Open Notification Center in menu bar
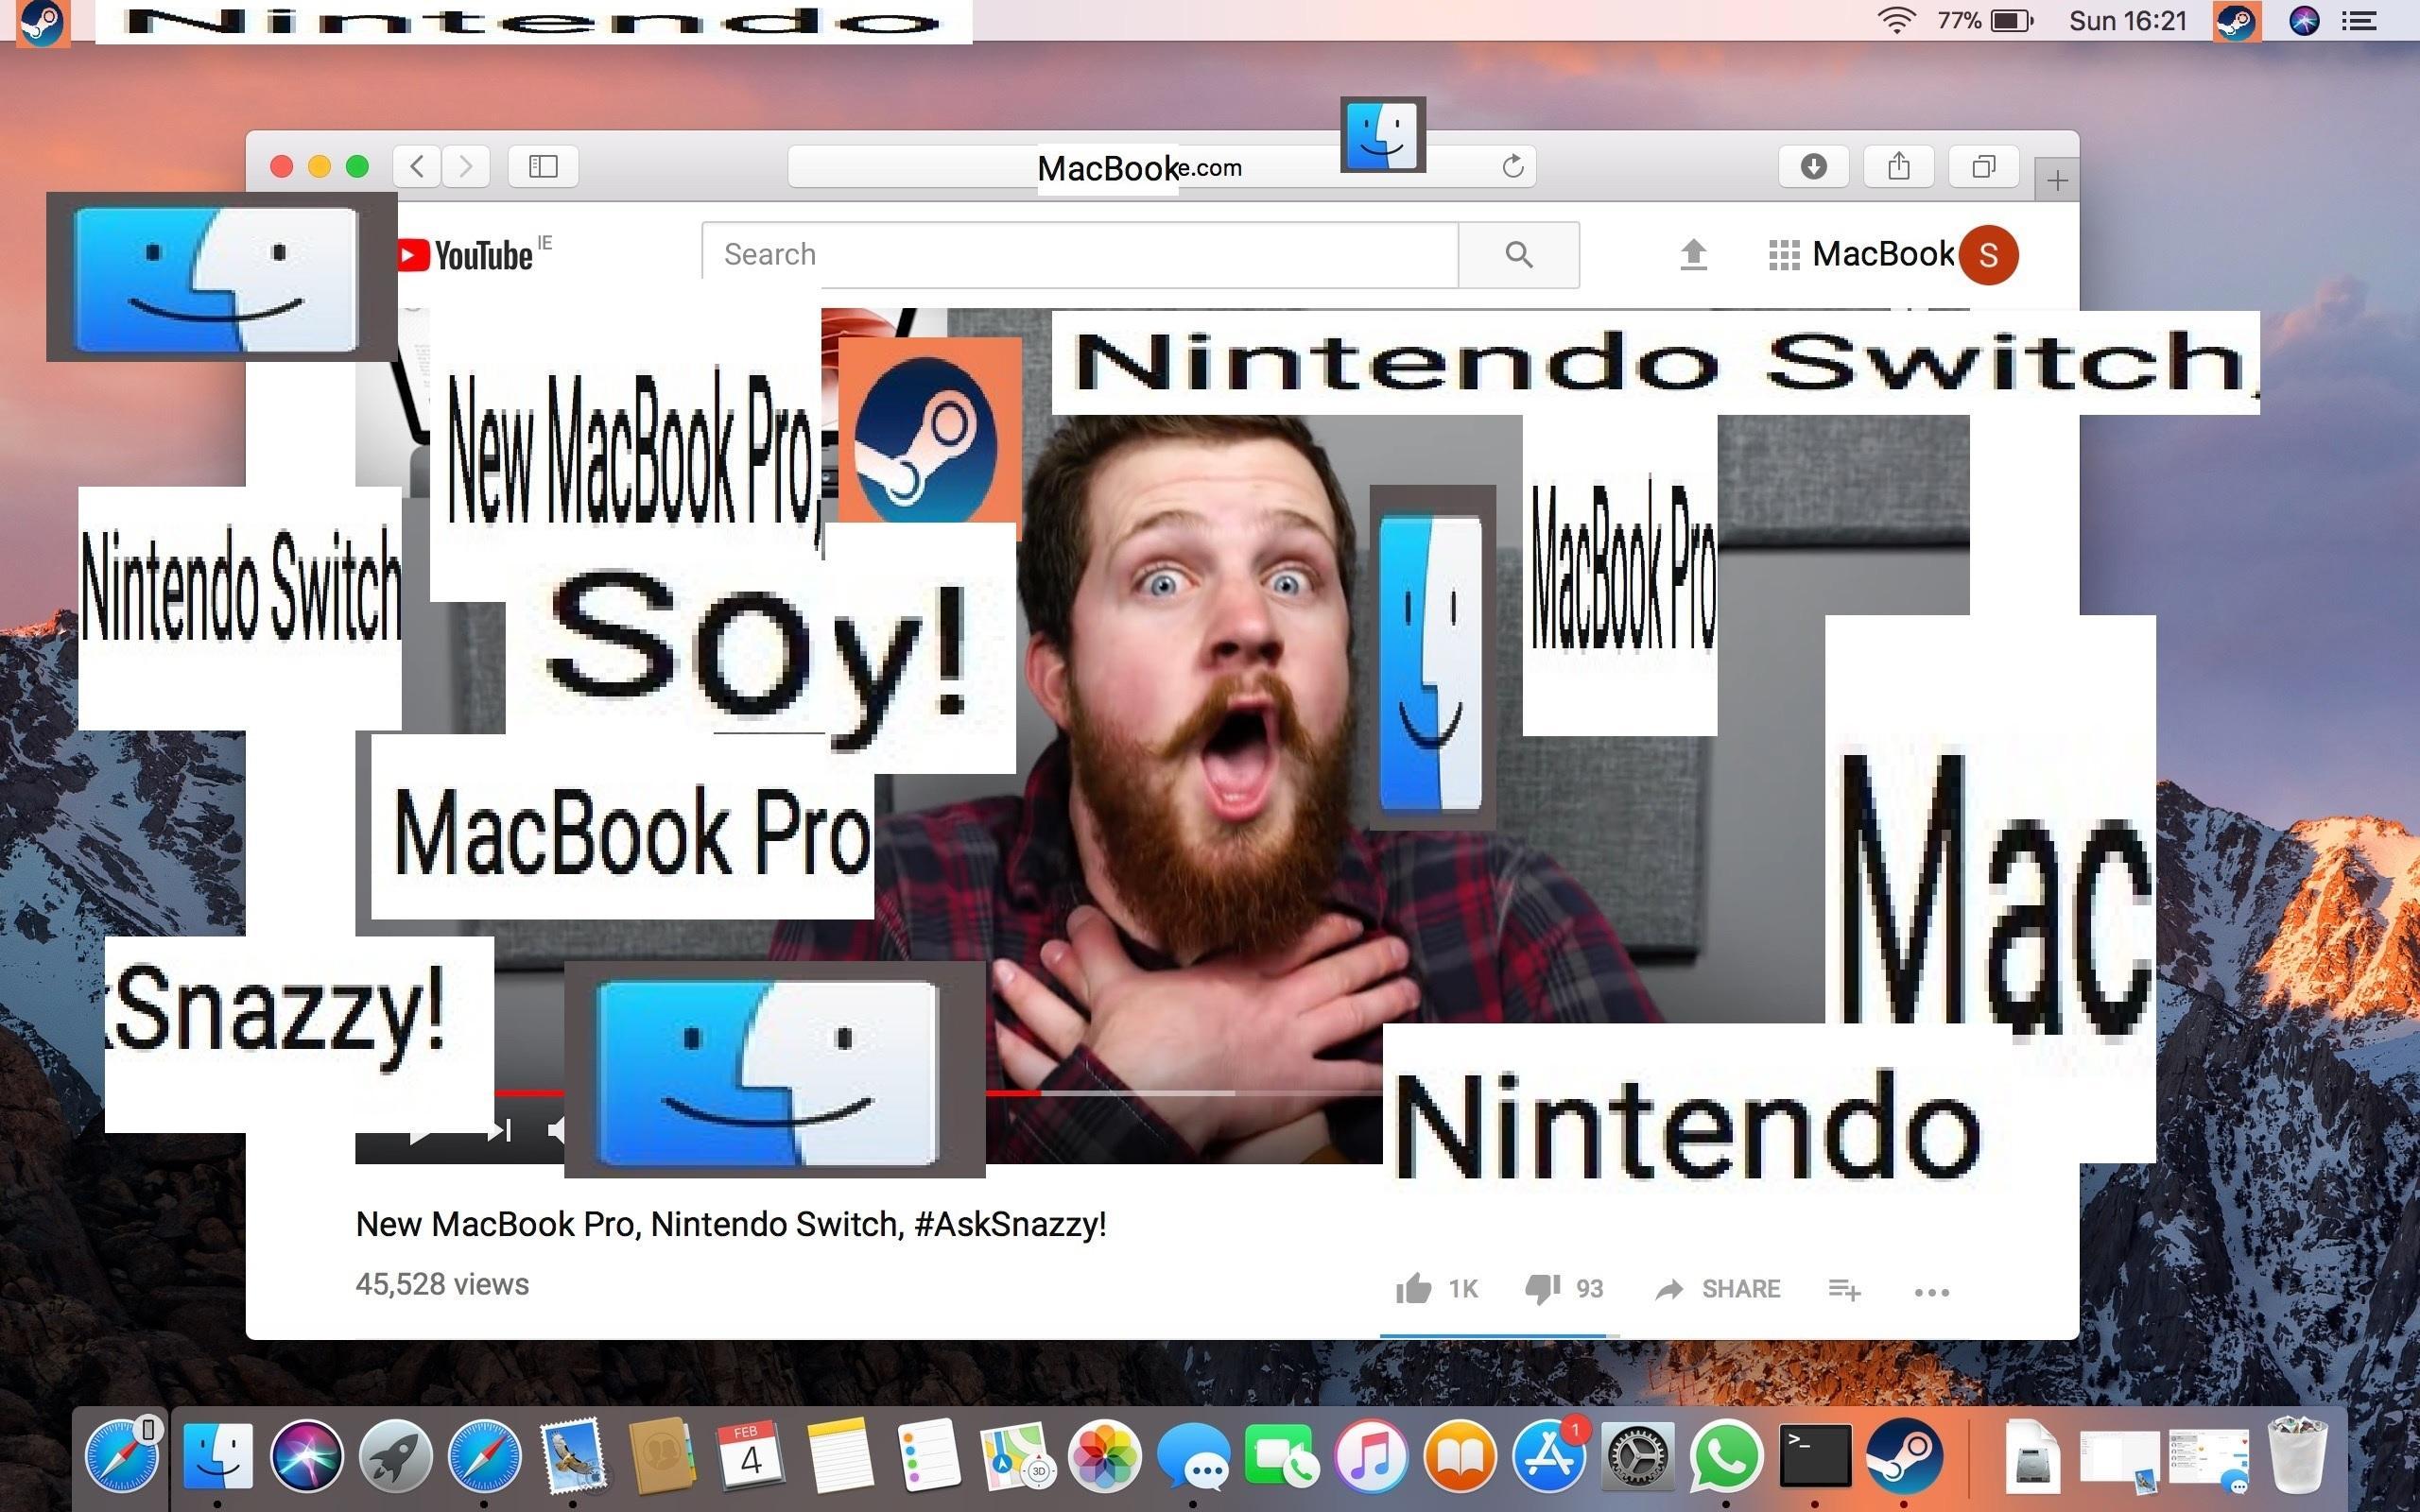 (x=2360, y=21)
